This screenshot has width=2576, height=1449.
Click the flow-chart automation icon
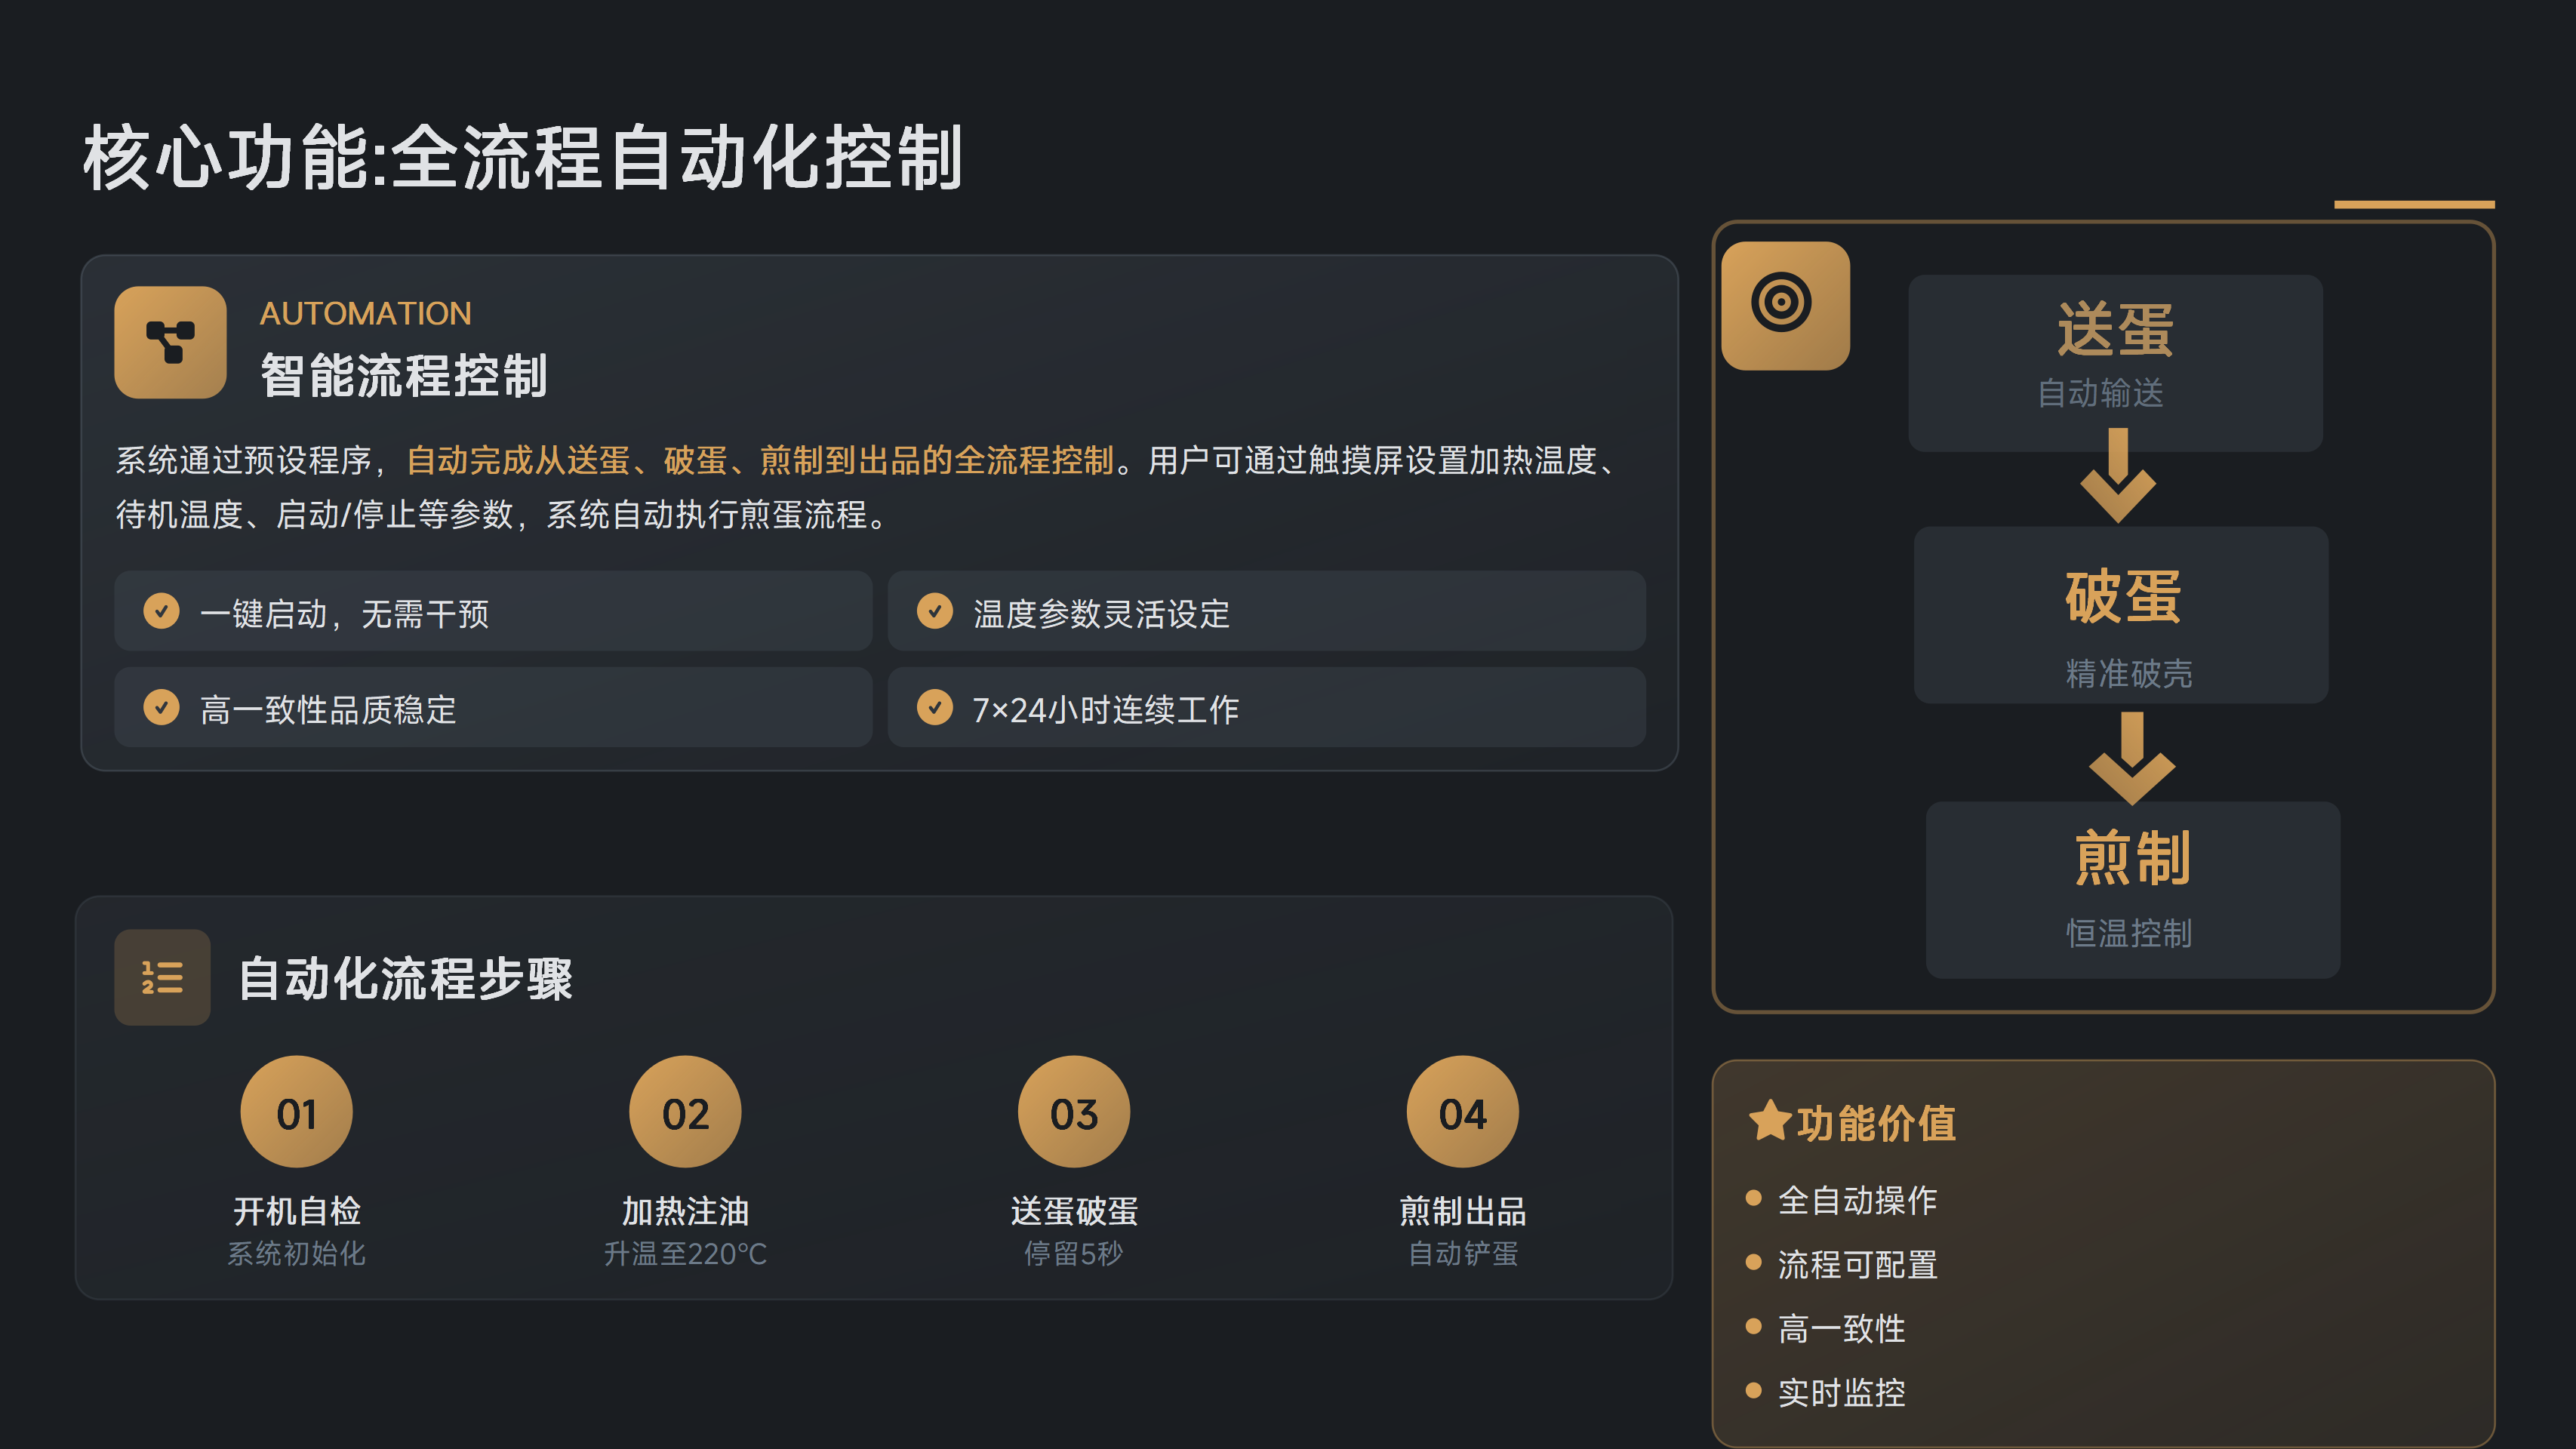click(170, 342)
